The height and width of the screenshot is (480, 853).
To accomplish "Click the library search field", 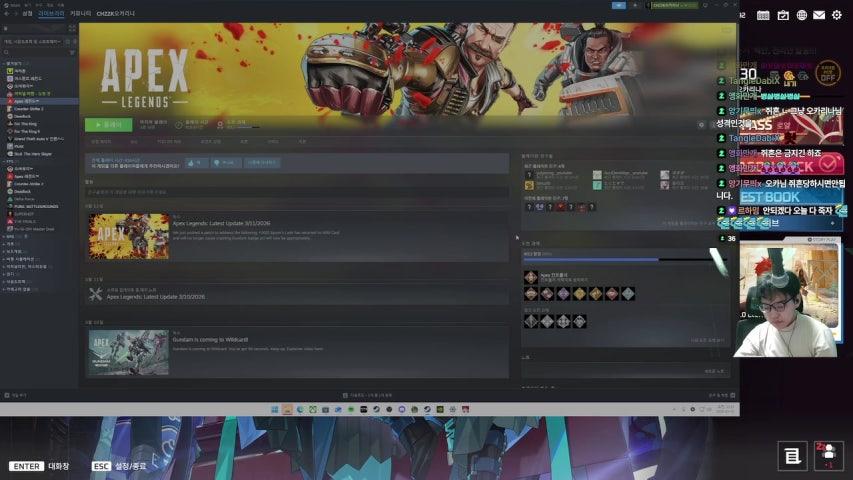I will [x=35, y=52].
